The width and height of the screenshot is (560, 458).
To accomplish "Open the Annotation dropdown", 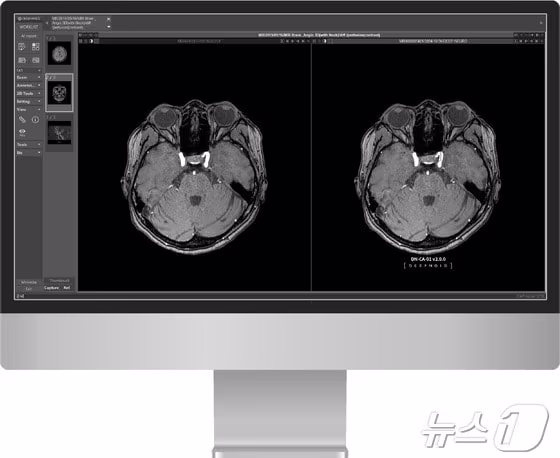I will coord(29,85).
